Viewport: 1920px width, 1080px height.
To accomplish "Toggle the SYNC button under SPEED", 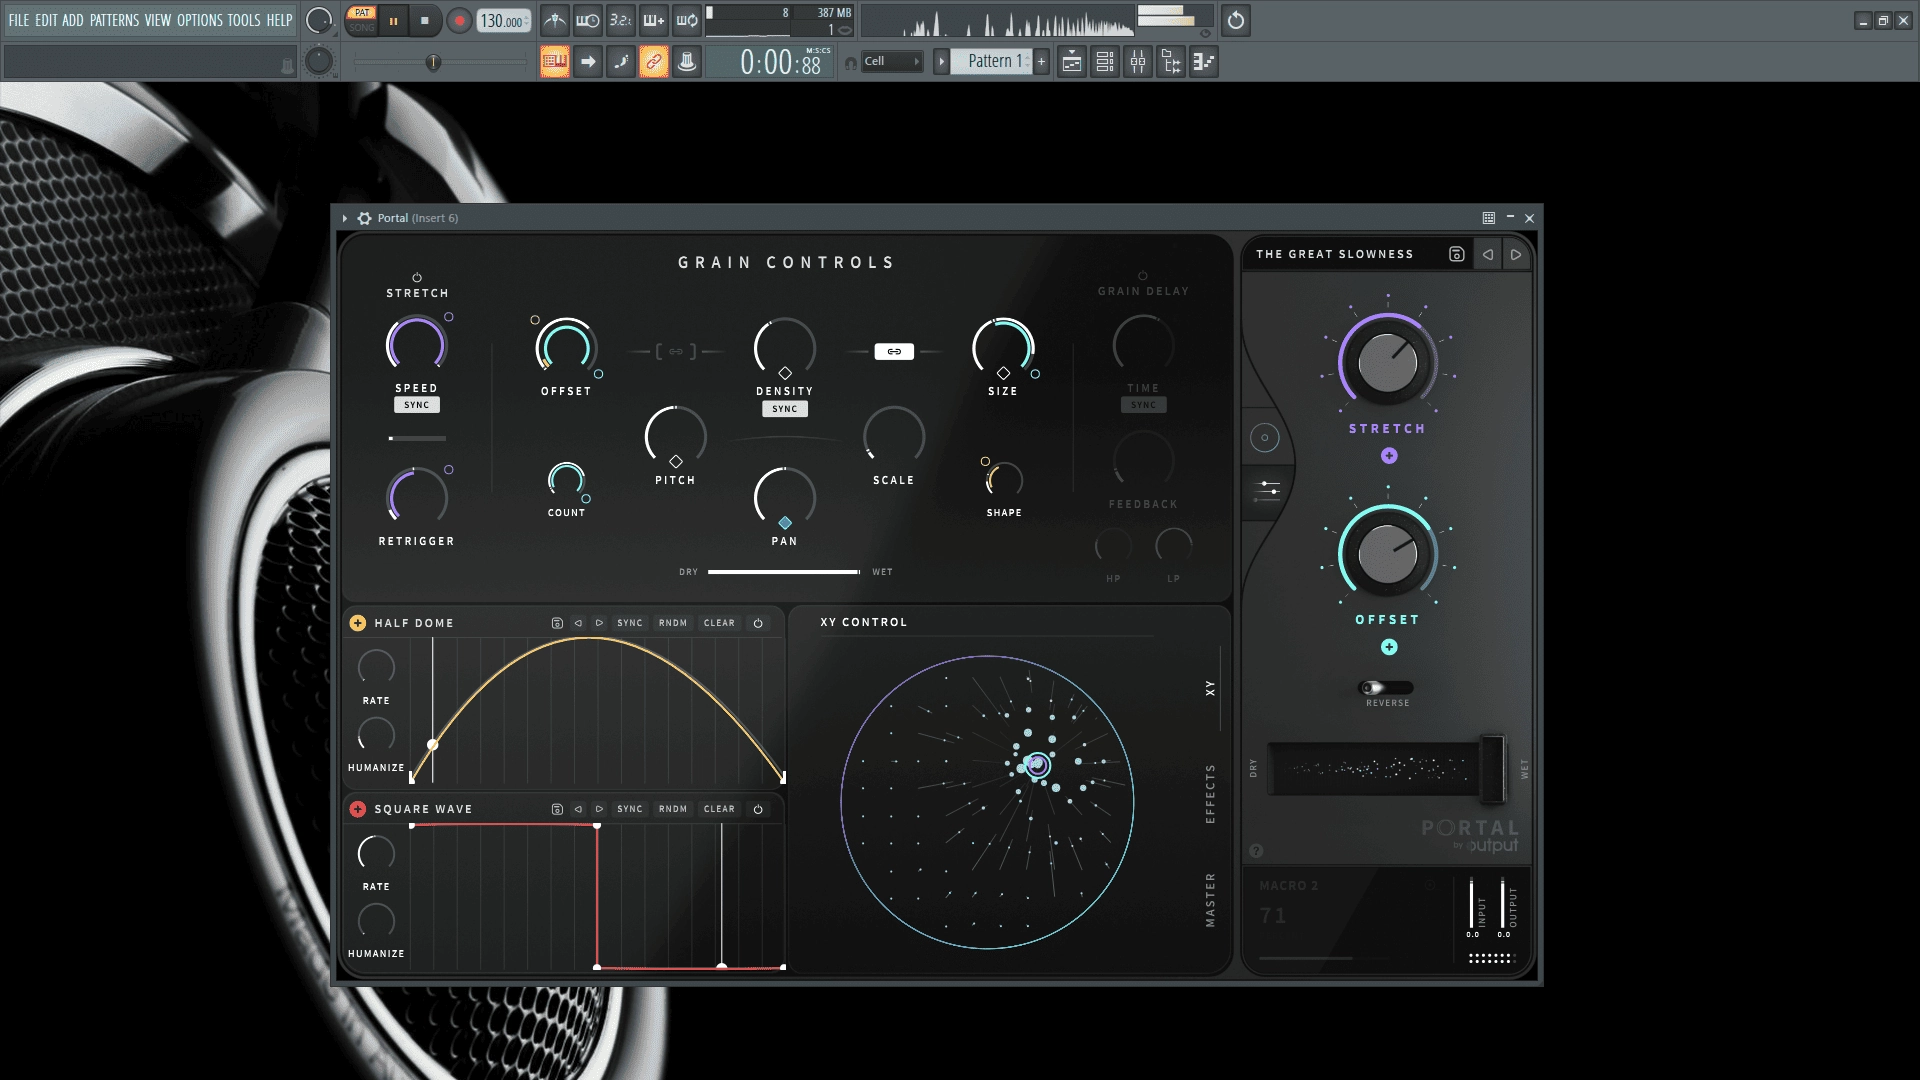I will click(417, 405).
